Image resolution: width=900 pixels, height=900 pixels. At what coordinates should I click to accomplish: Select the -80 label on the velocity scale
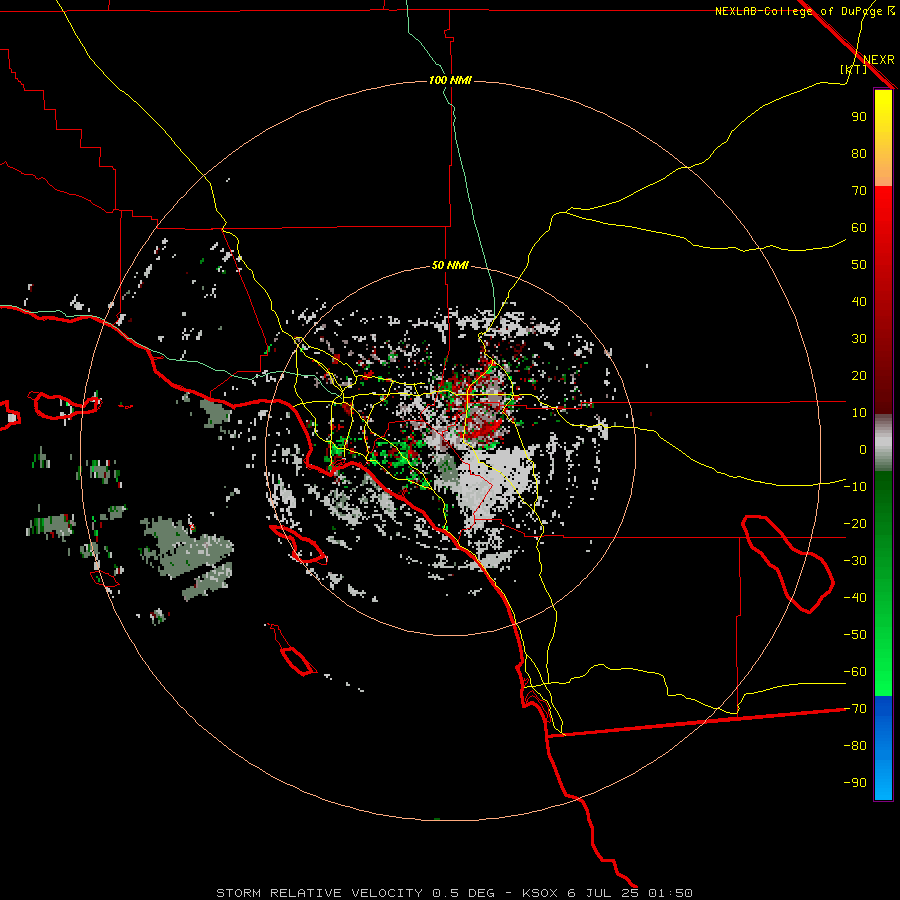click(855, 746)
